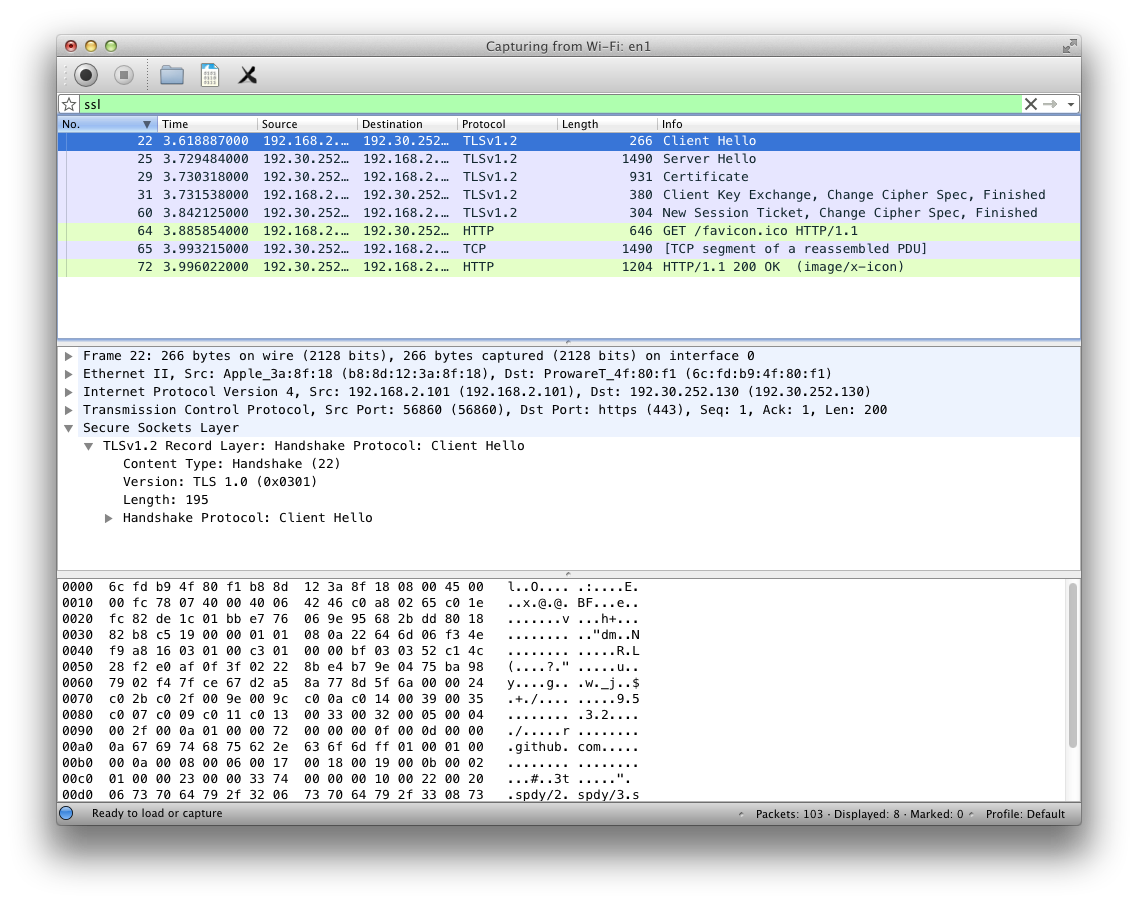Sort by the No. column header
Screen dimensions: 1138x904
[107, 124]
